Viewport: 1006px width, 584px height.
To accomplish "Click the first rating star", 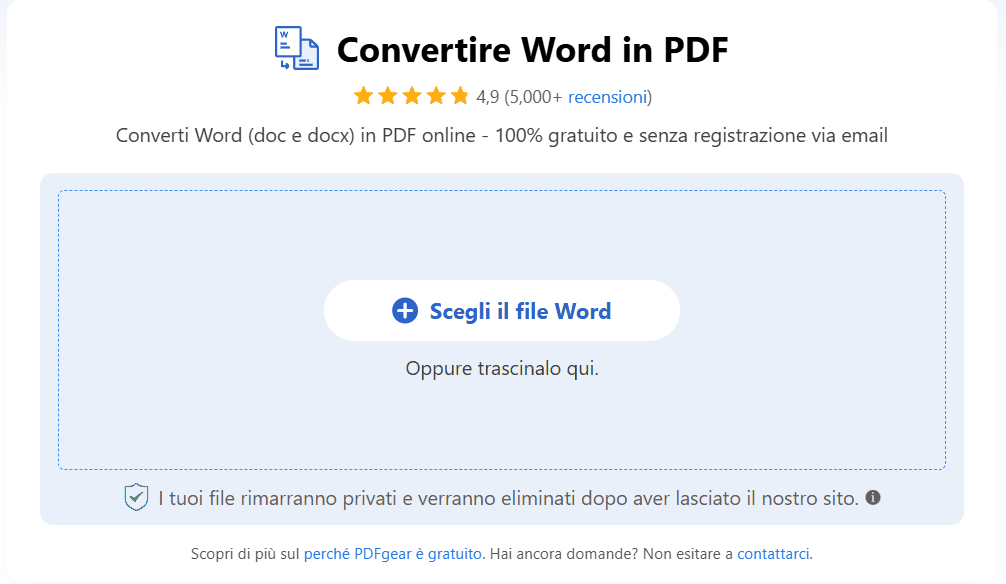I will (366, 96).
